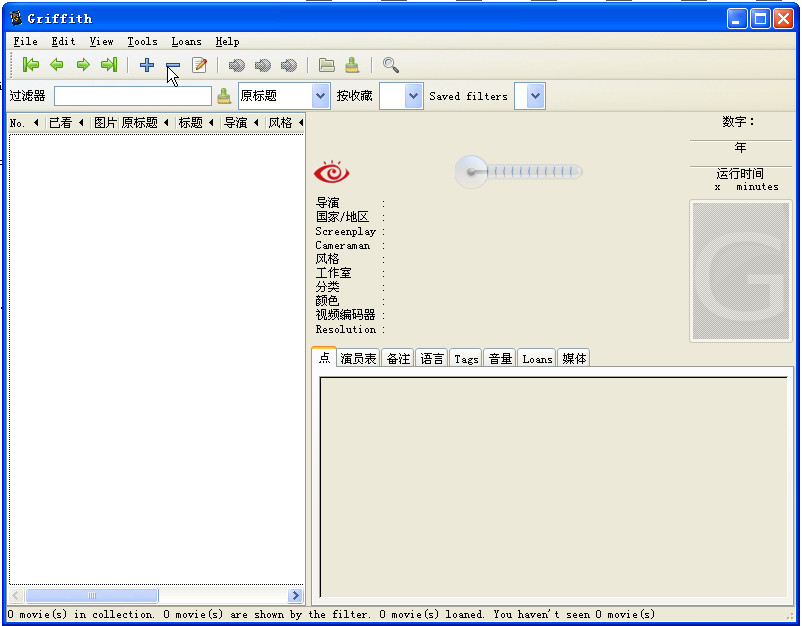The width and height of the screenshot is (802, 626).
Task: Minimize the Griffith window
Action: click(737, 19)
